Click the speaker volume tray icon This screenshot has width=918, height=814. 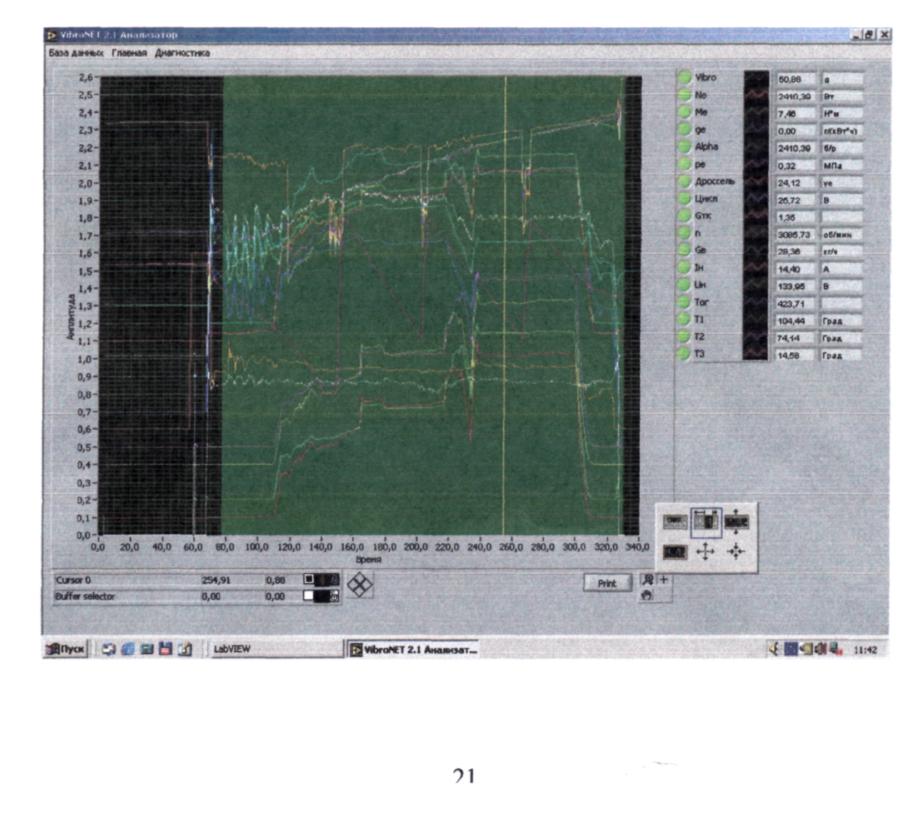773,649
